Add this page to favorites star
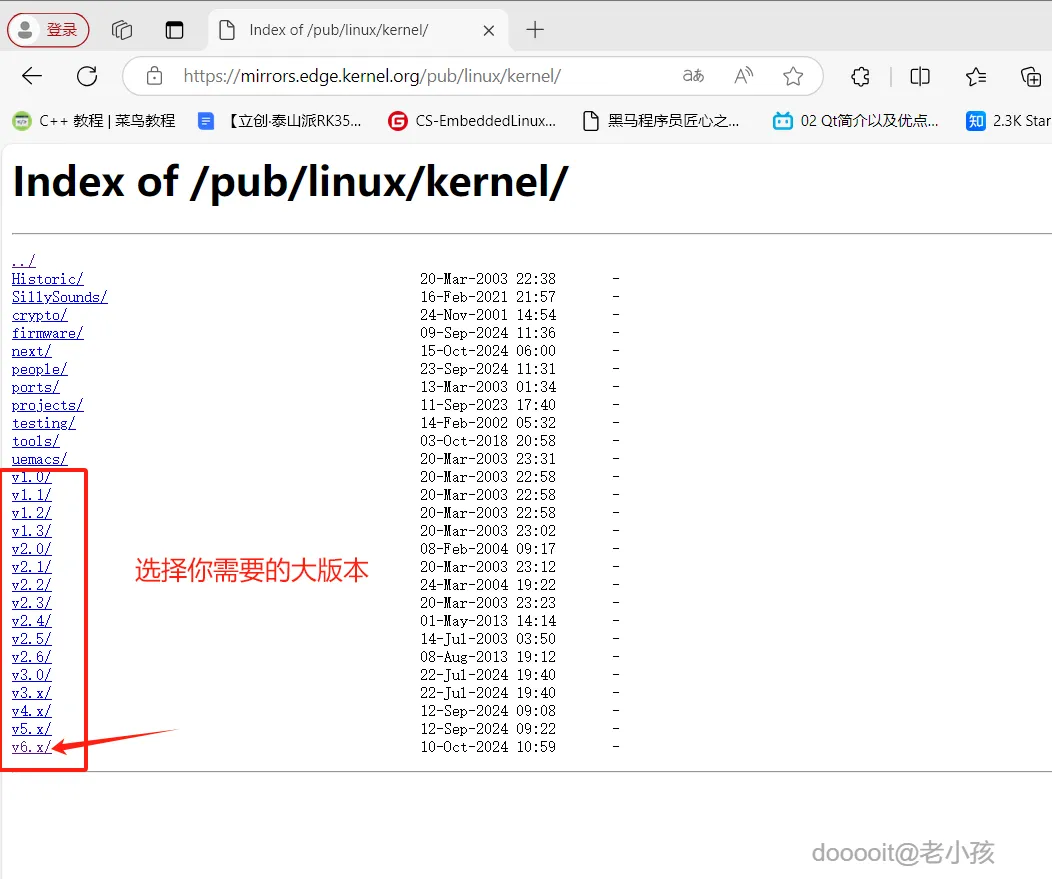 coord(793,76)
